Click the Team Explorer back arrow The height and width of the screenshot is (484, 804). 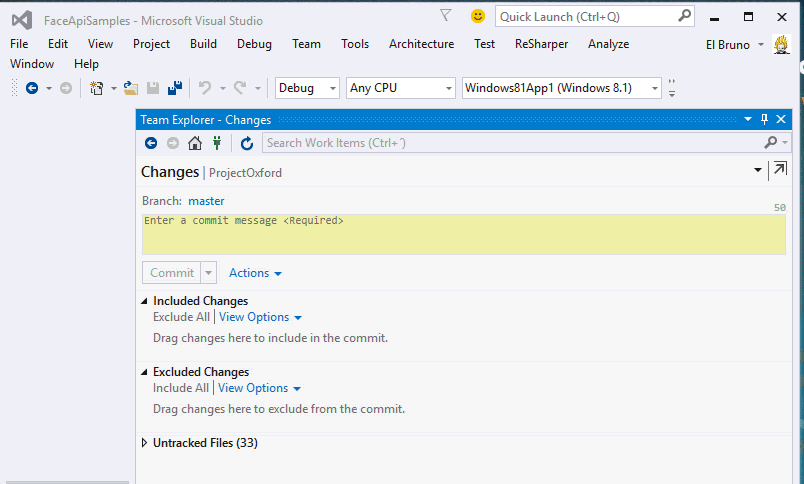[151, 143]
